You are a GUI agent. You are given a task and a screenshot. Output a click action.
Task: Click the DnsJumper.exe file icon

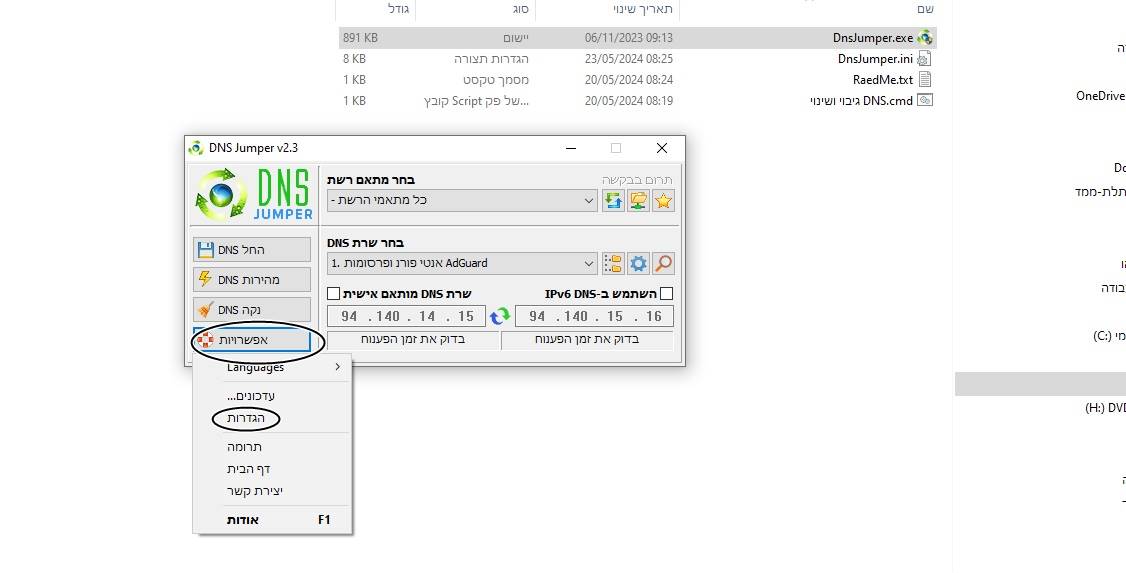click(925, 38)
